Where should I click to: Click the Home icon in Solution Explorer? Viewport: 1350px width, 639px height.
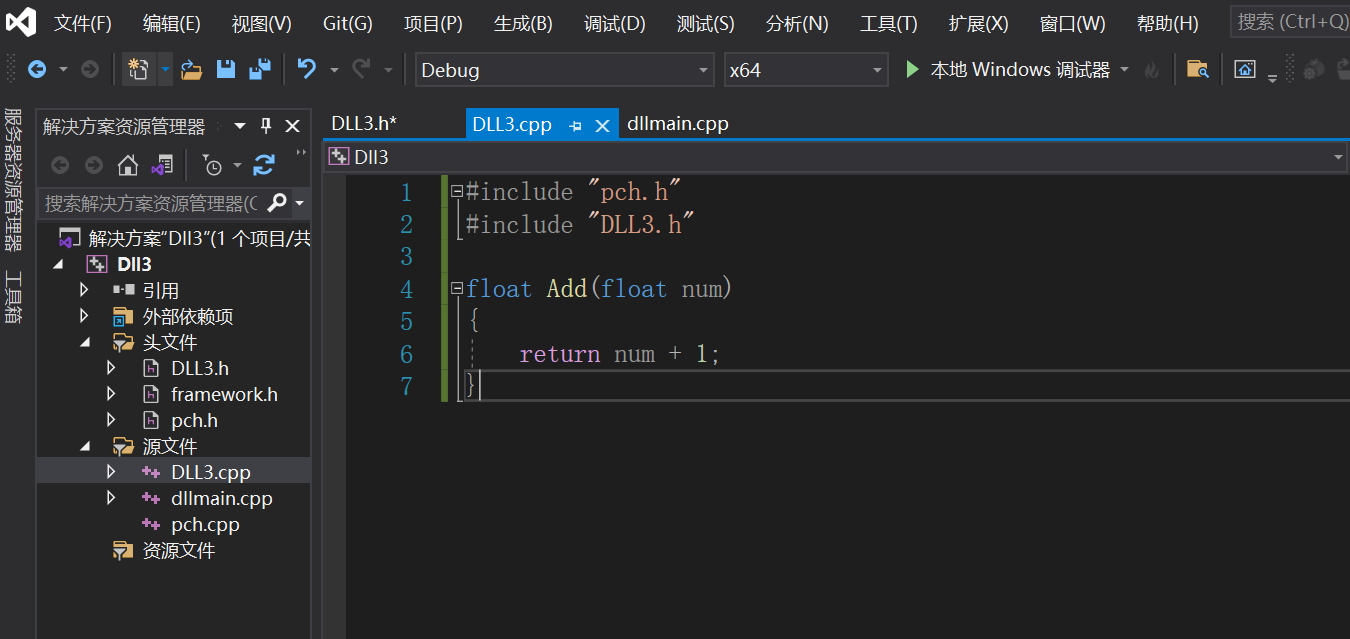[x=128, y=165]
